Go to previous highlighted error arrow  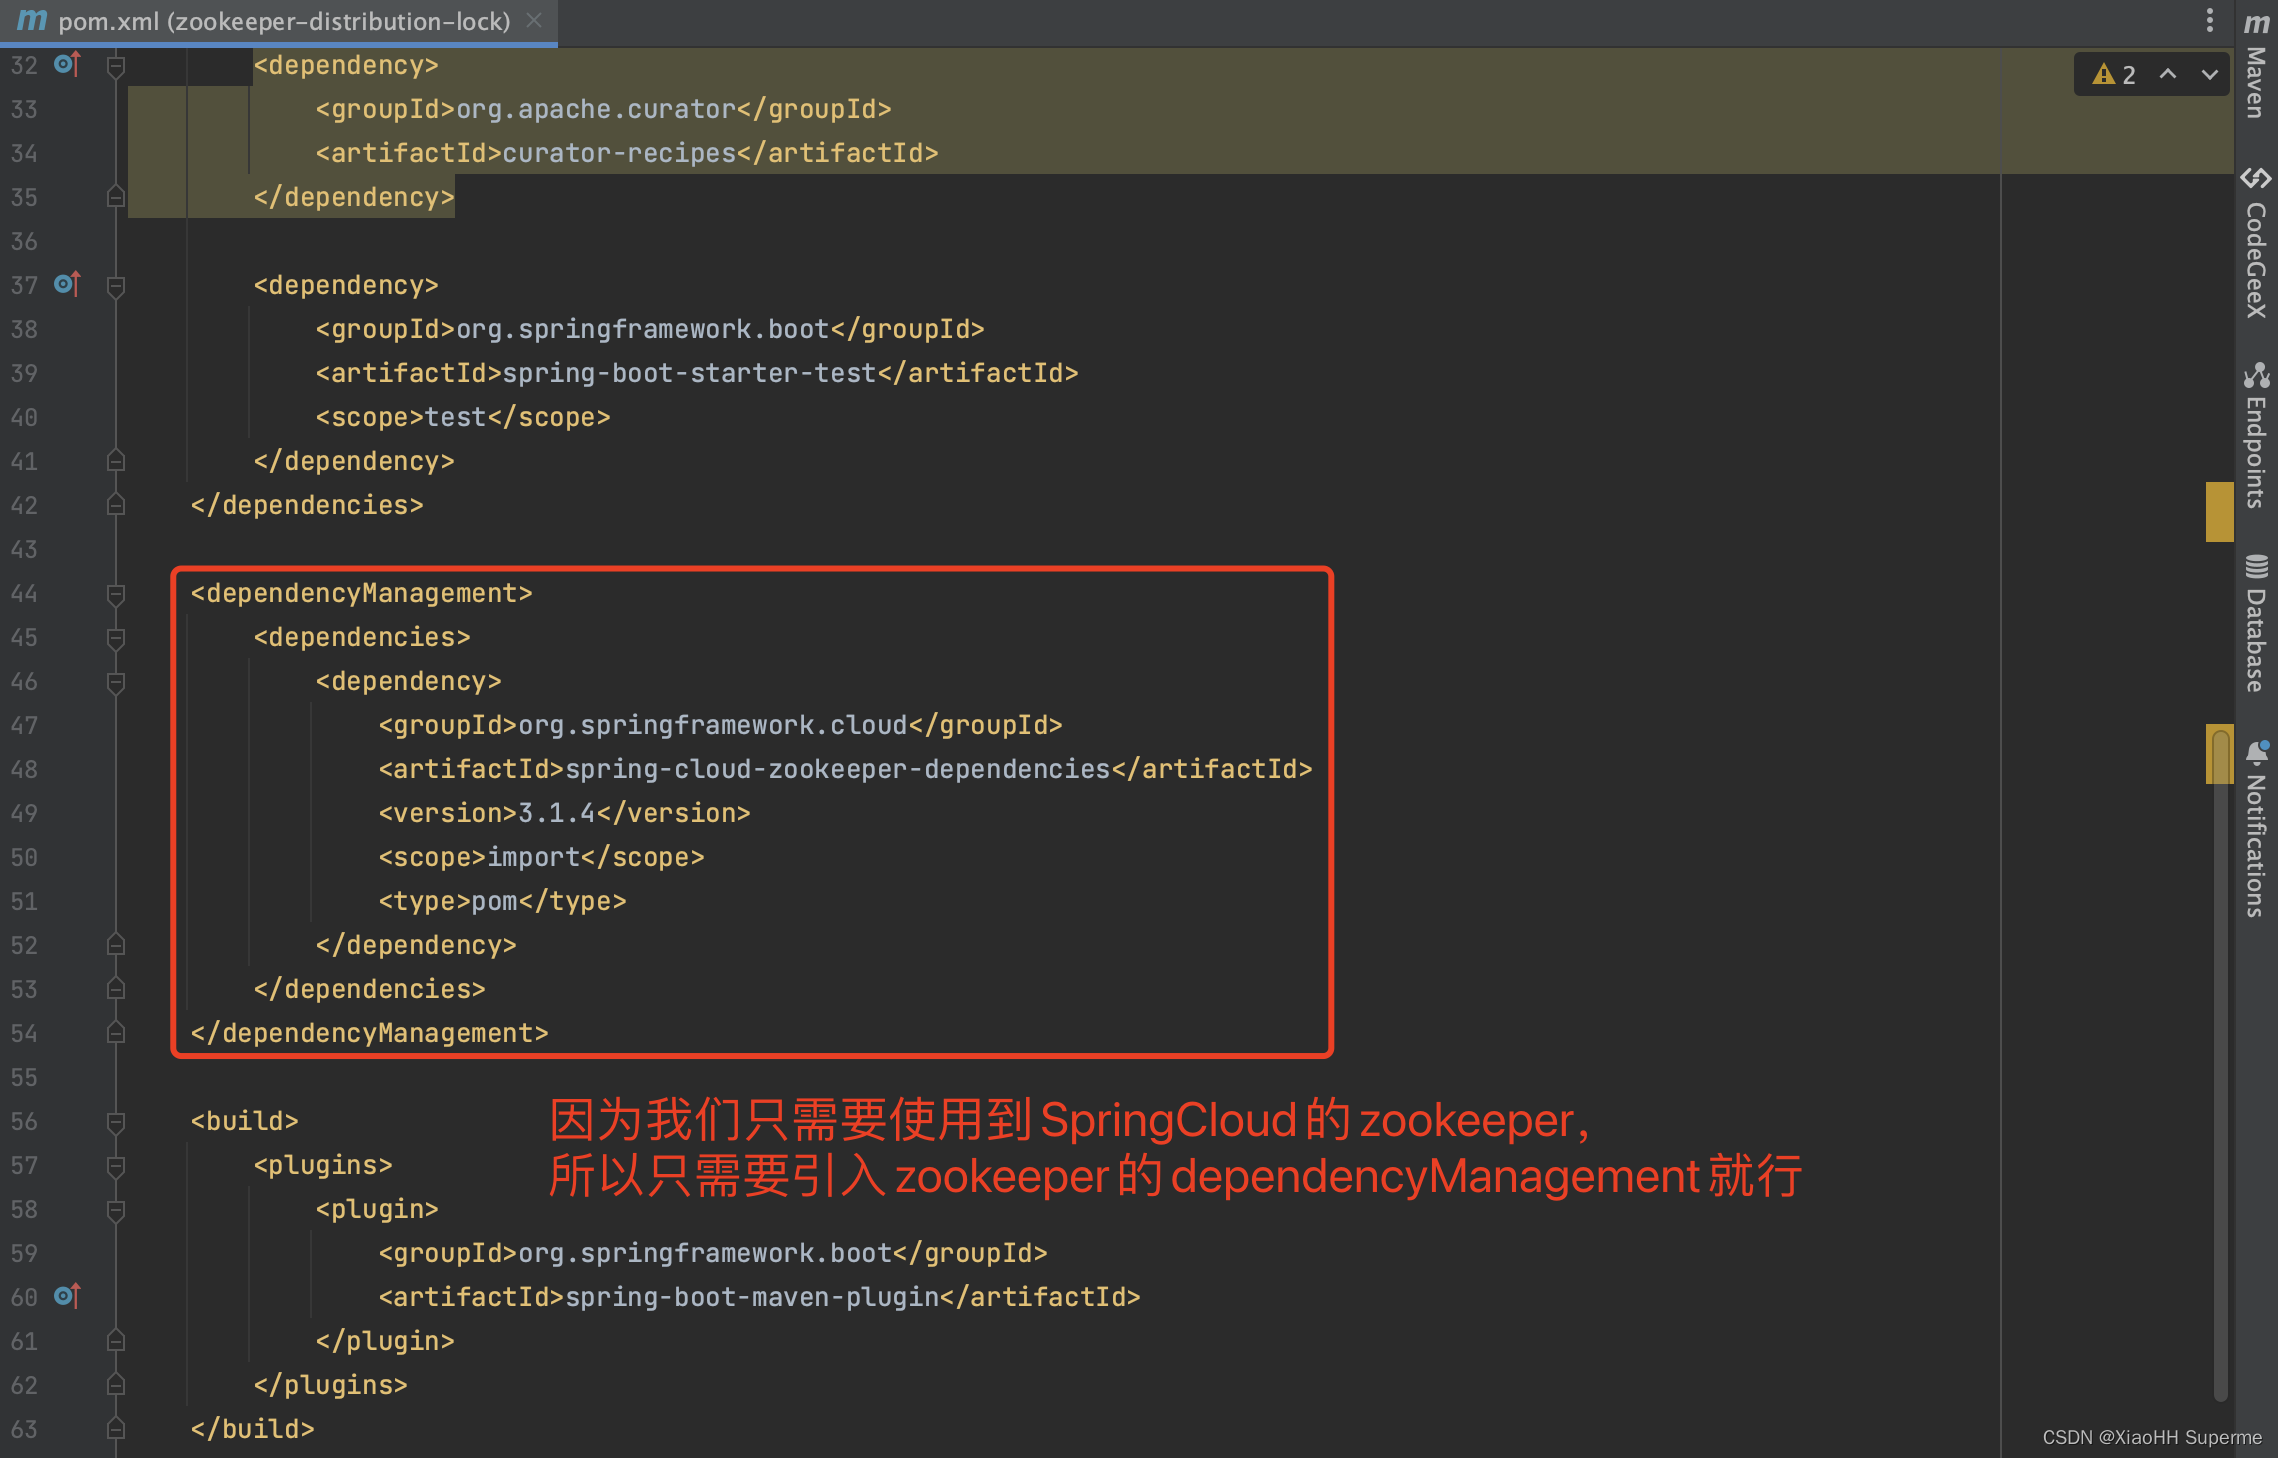[x=2168, y=75]
